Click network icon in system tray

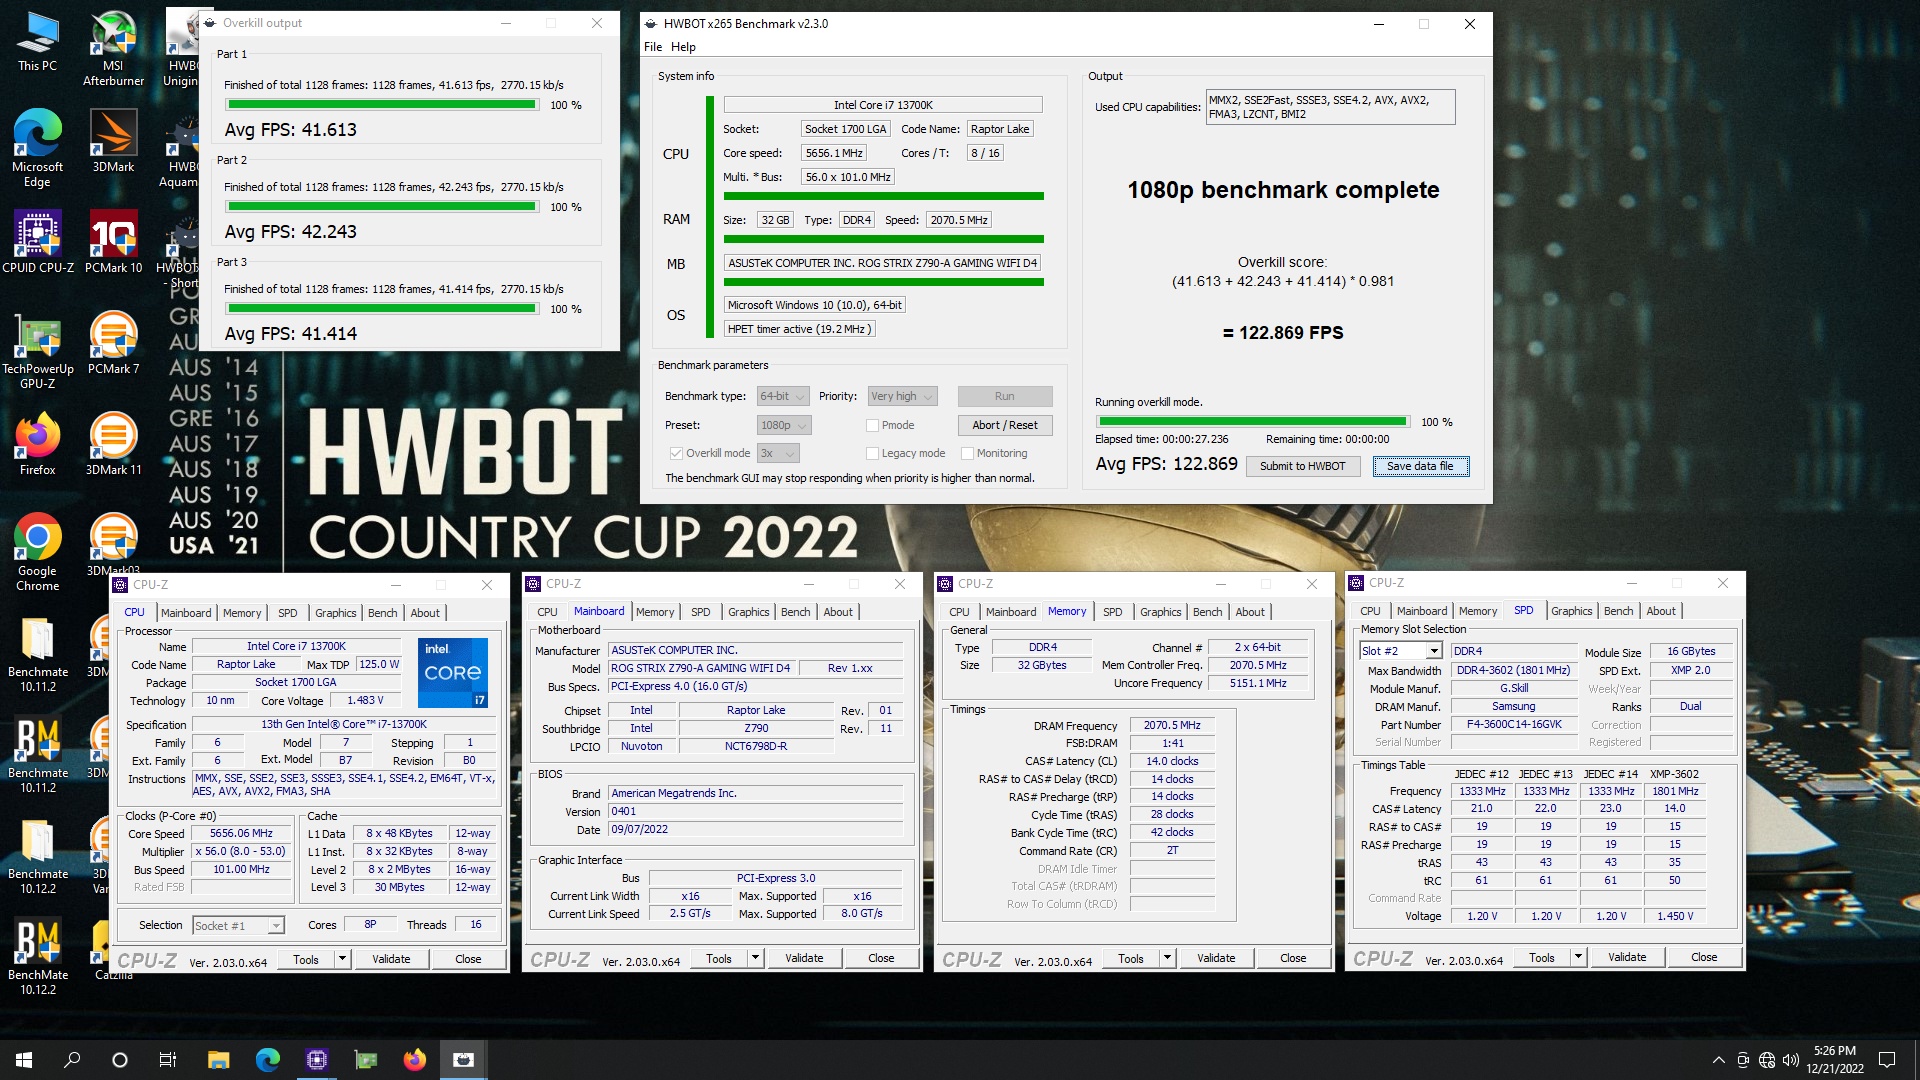pyautogui.click(x=1767, y=1060)
